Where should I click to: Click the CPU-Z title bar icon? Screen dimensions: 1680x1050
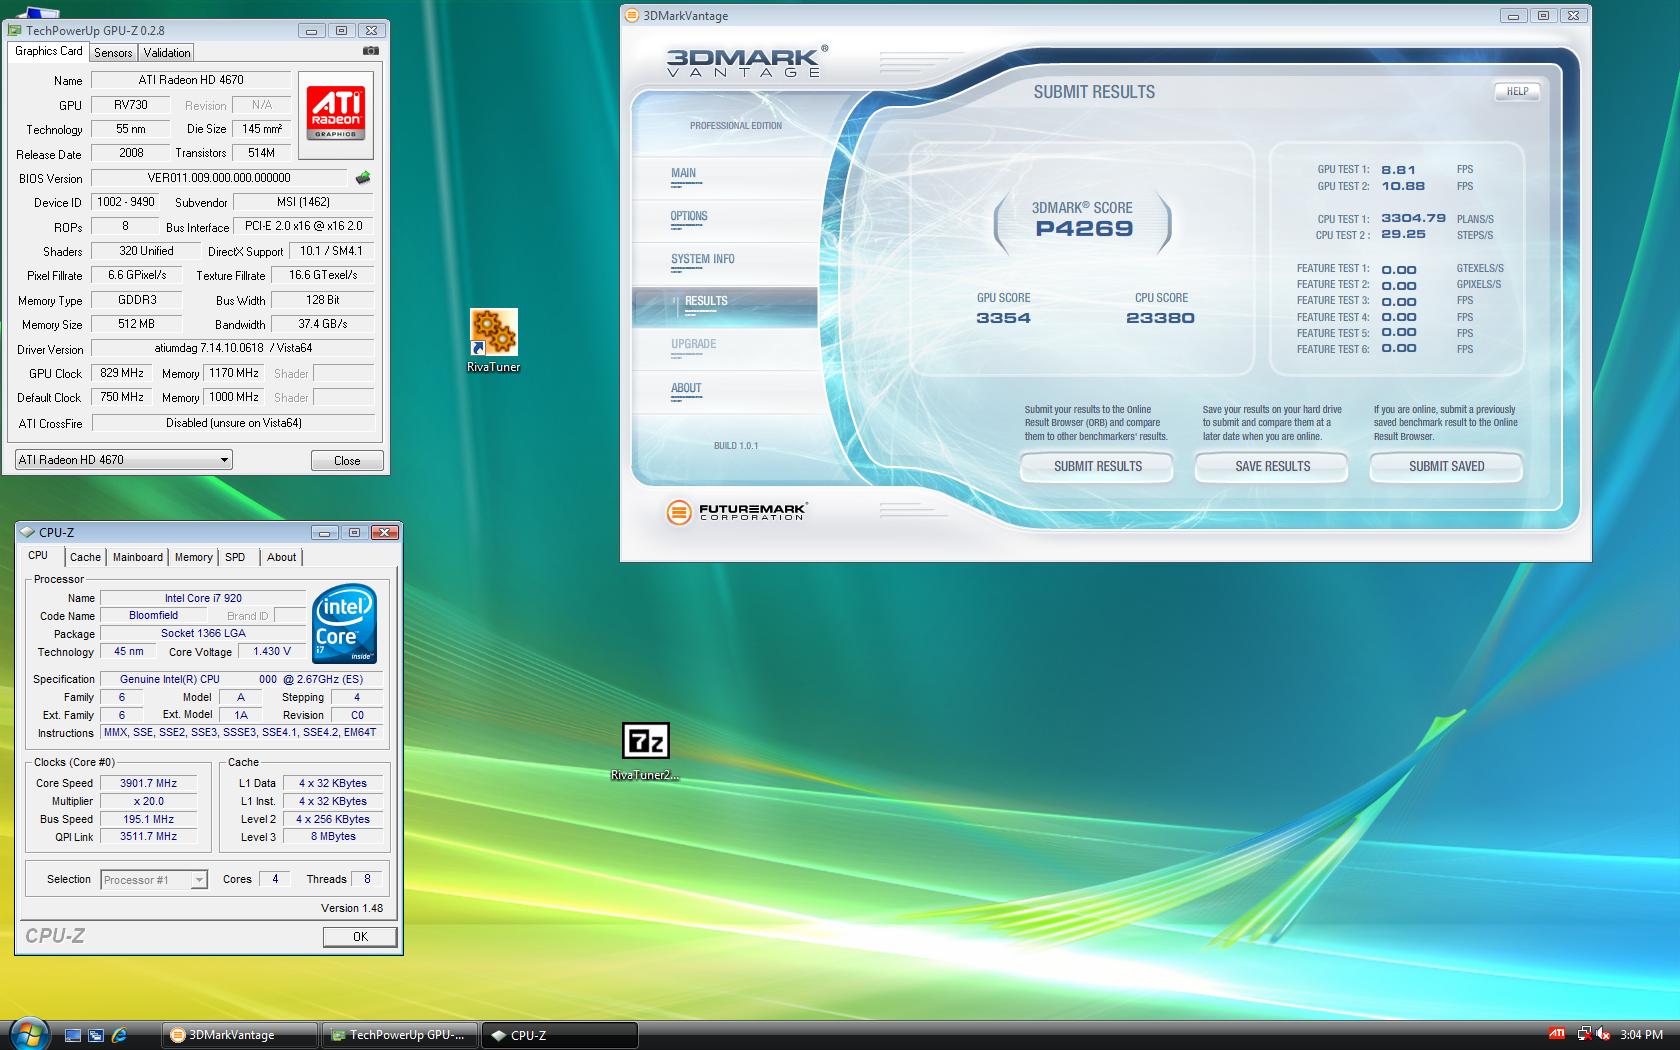point(28,532)
